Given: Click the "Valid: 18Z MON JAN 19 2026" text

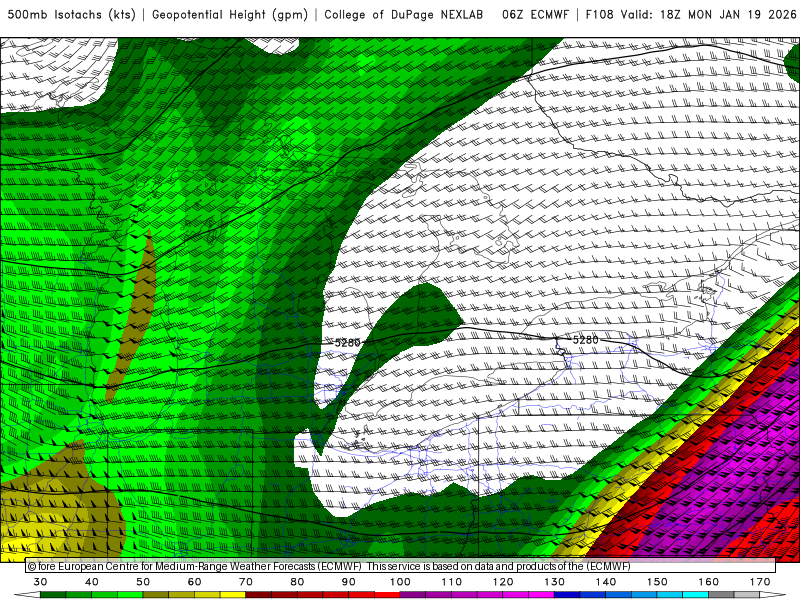Looking at the screenshot, I should click(708, 15).
